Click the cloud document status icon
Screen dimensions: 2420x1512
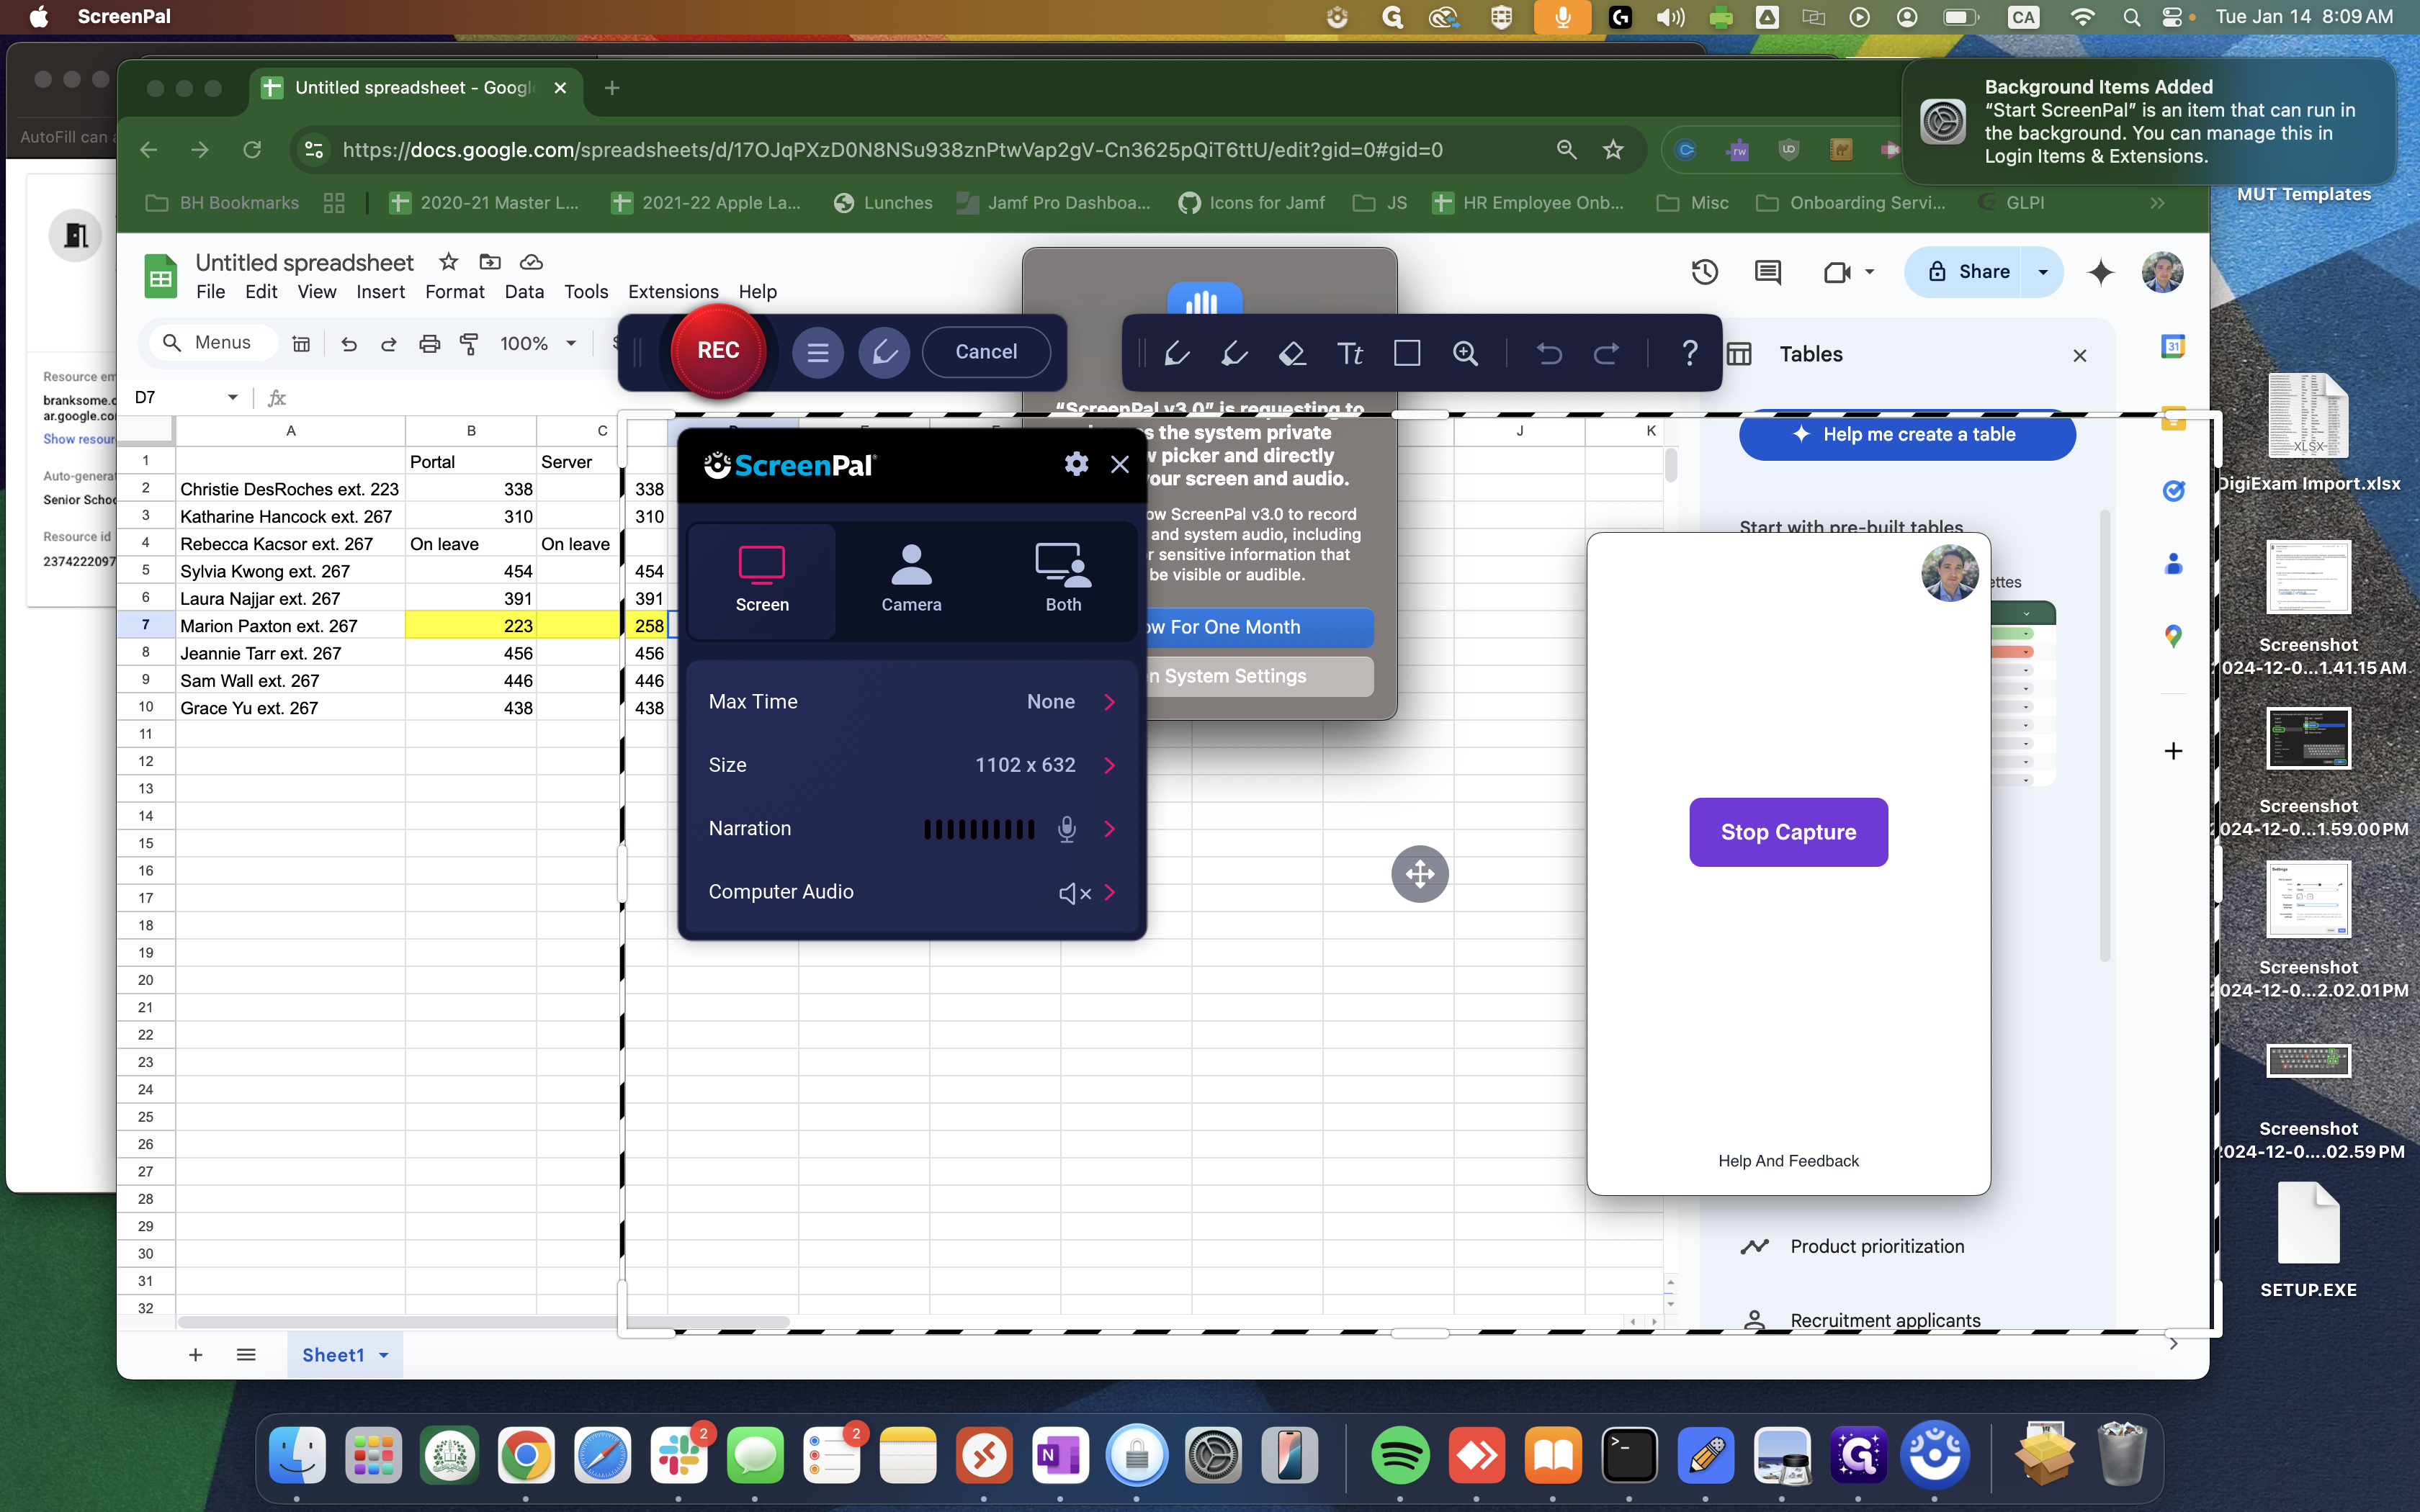(531, 262)
